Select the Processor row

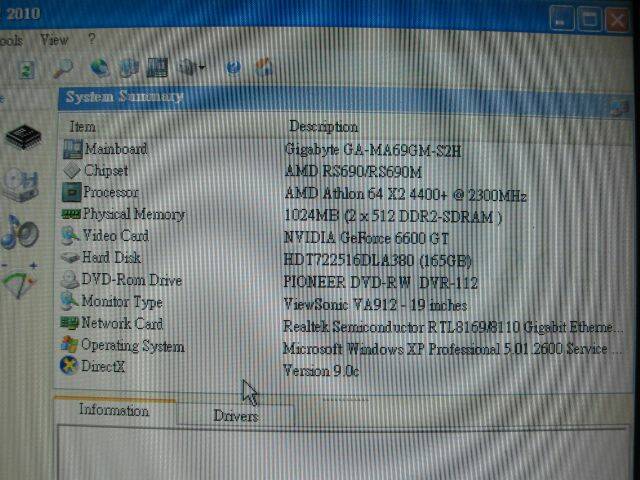pos(345,193)
